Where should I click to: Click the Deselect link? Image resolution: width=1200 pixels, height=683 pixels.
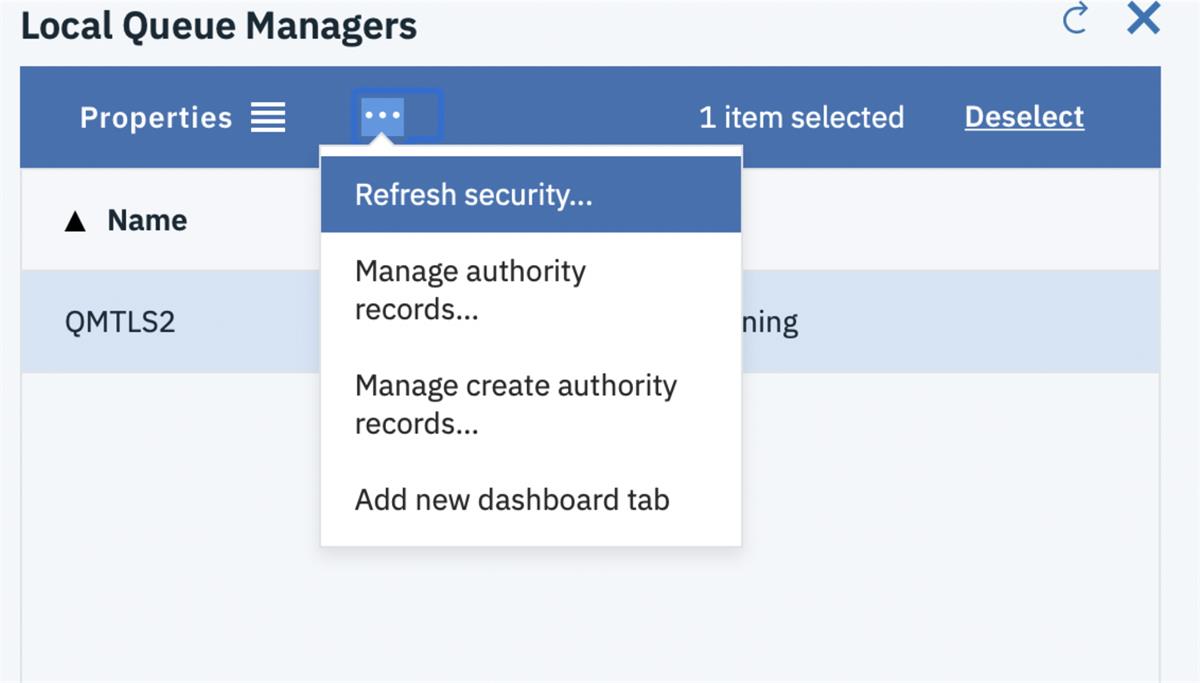tap(1023, 117)
